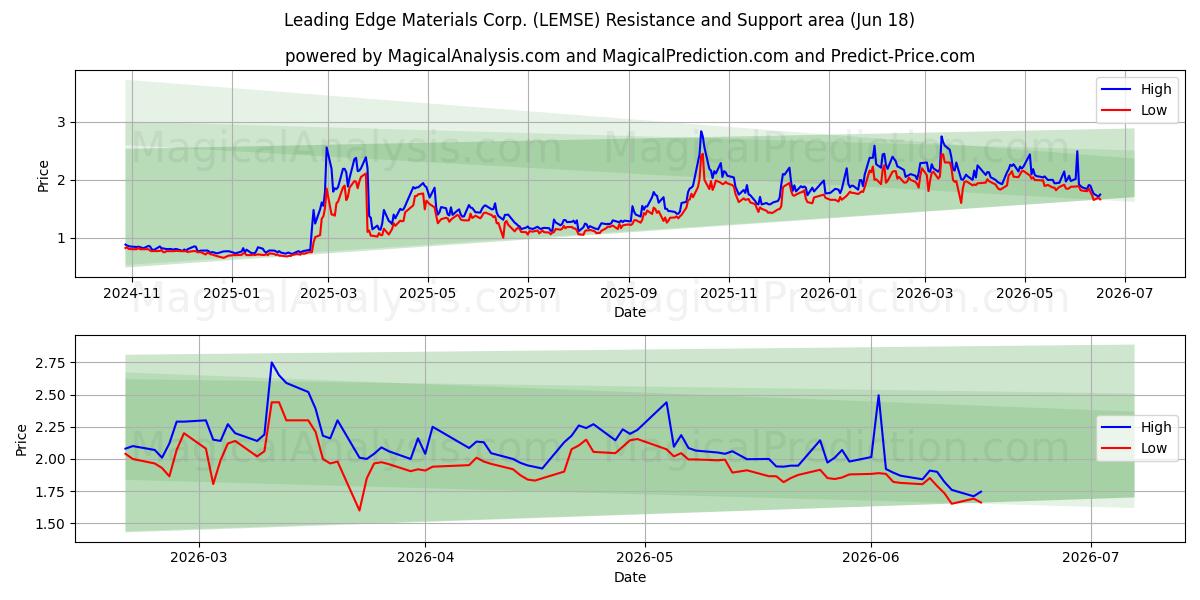Click 'High' in the bottom chart legend
This screenshot has width=1200, height=600.
click(x=1156, y=427)
